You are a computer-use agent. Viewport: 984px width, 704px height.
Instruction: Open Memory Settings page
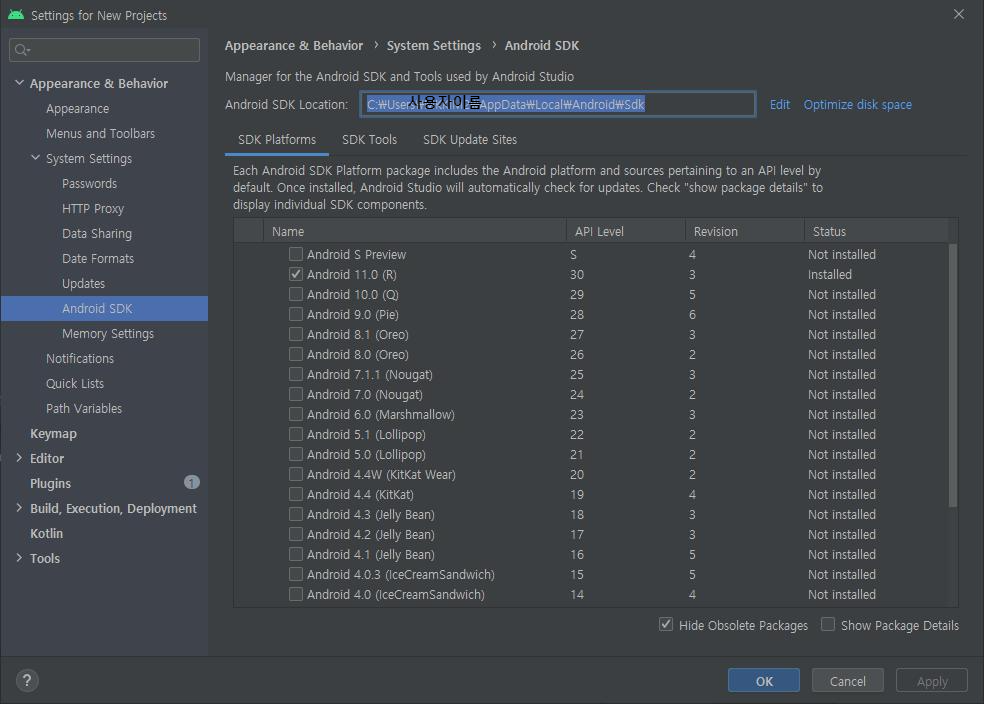pyautogui.click(x=108, y=334)
